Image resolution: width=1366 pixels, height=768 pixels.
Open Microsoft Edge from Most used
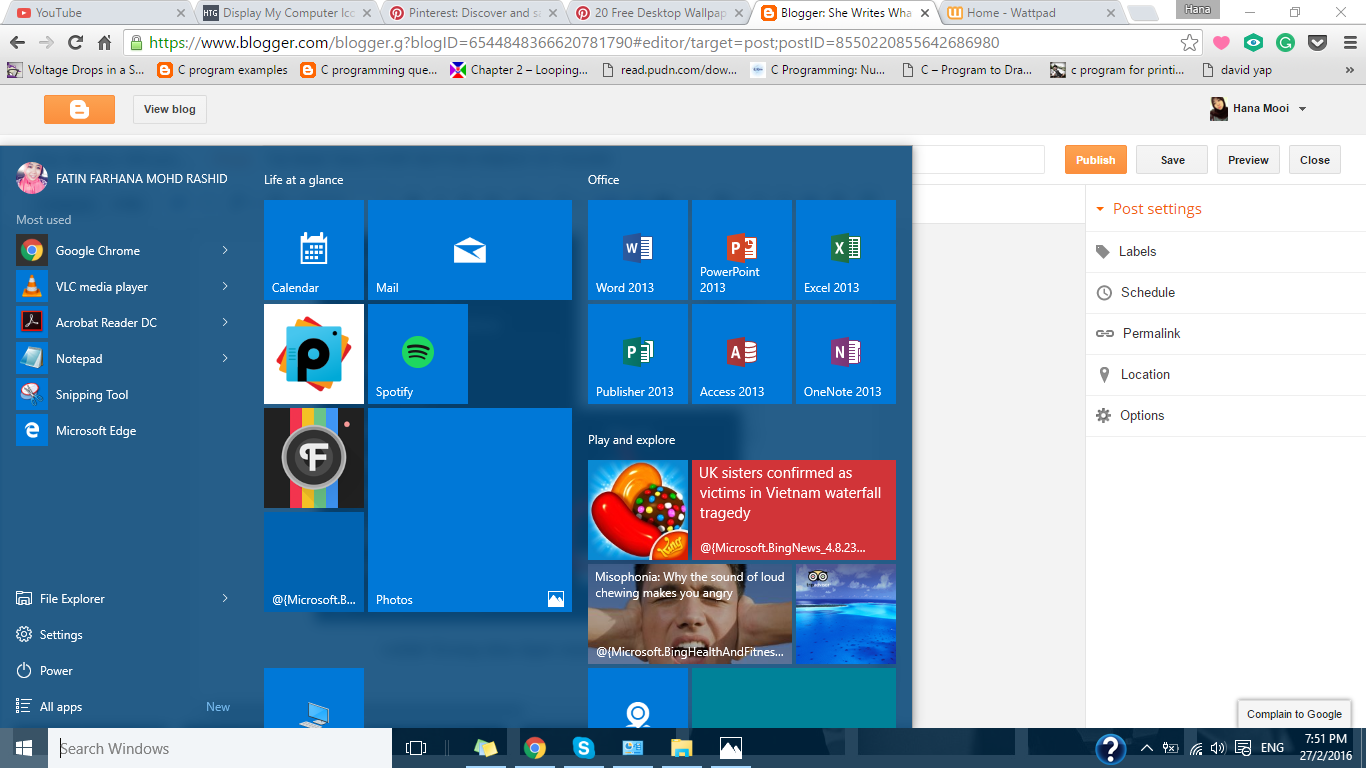[x=124, y=430]
